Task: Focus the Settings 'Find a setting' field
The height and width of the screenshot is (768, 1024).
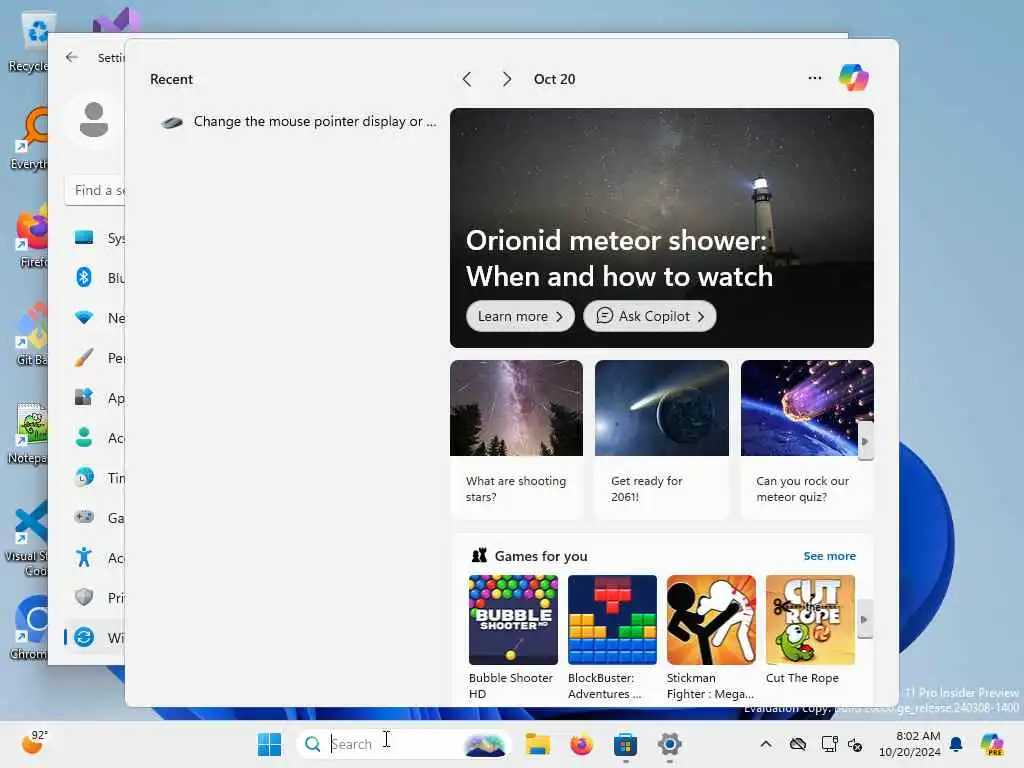Action: click(x=95, y=190)
